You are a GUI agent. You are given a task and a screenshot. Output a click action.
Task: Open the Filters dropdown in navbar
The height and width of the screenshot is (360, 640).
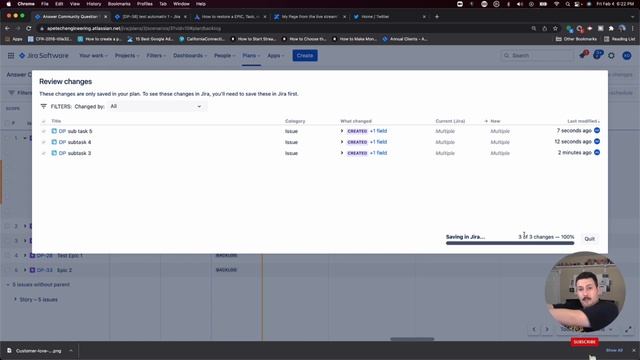click(x=156, y=56)
